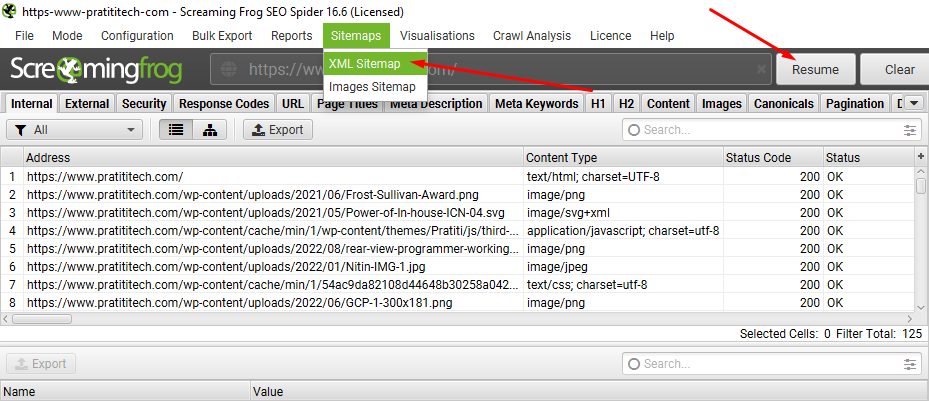929x401 pixels.
Task: Click image/svg+xml content type cell
Action: tap(623, 213)
